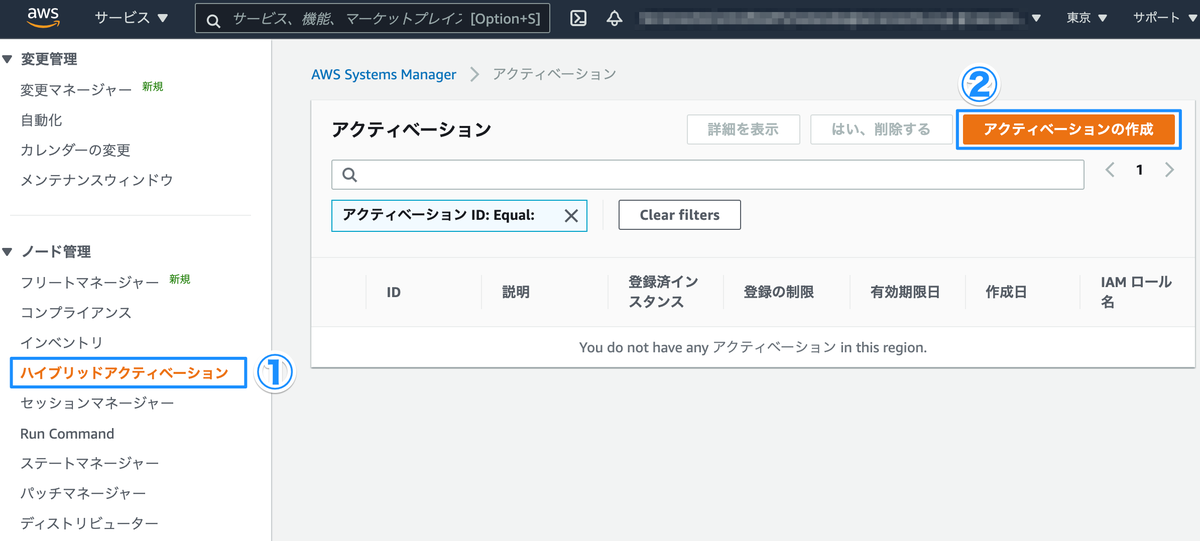
Task: Click the search magnifier in top bar
Action: point(213,19)
